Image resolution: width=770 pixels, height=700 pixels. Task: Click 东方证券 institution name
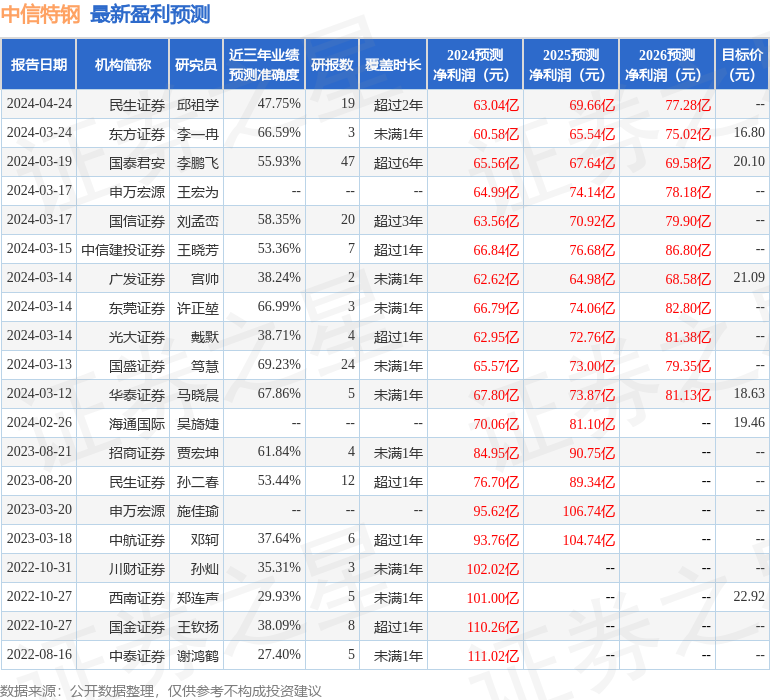coord(137,134)
